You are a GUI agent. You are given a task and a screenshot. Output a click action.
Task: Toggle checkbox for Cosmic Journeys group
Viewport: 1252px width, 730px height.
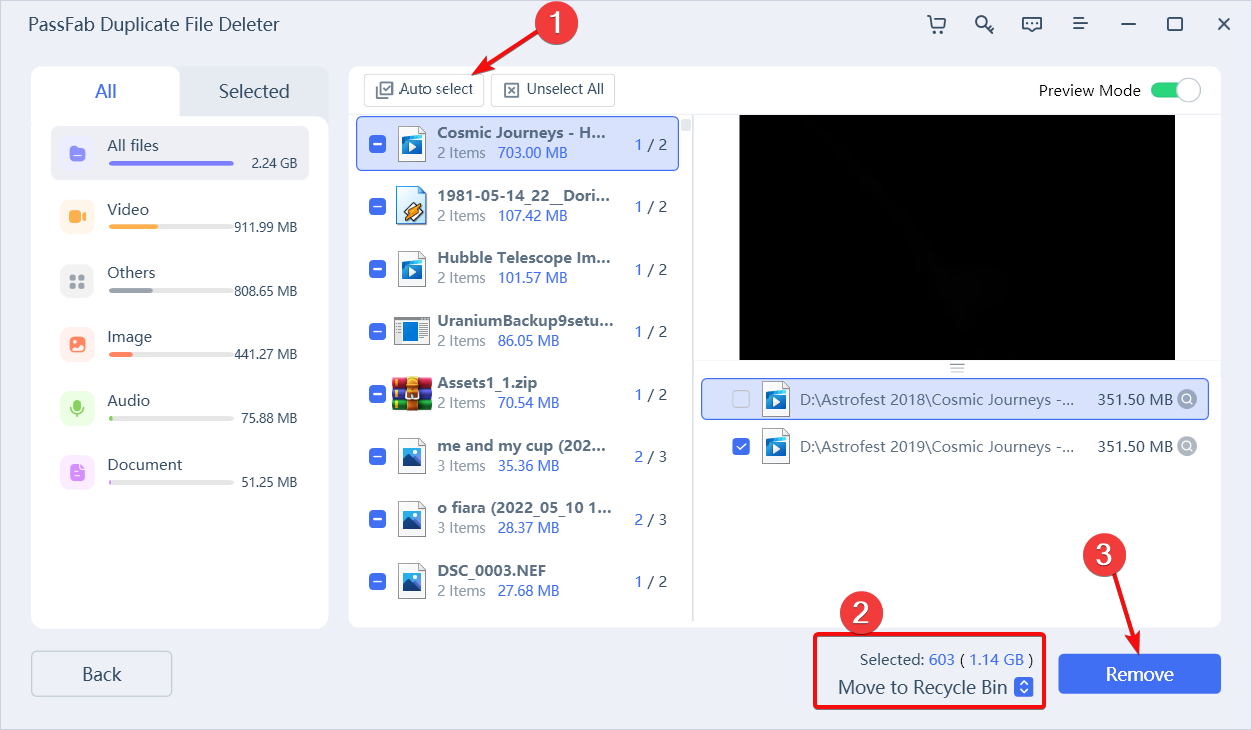click(x=377, y=145)
